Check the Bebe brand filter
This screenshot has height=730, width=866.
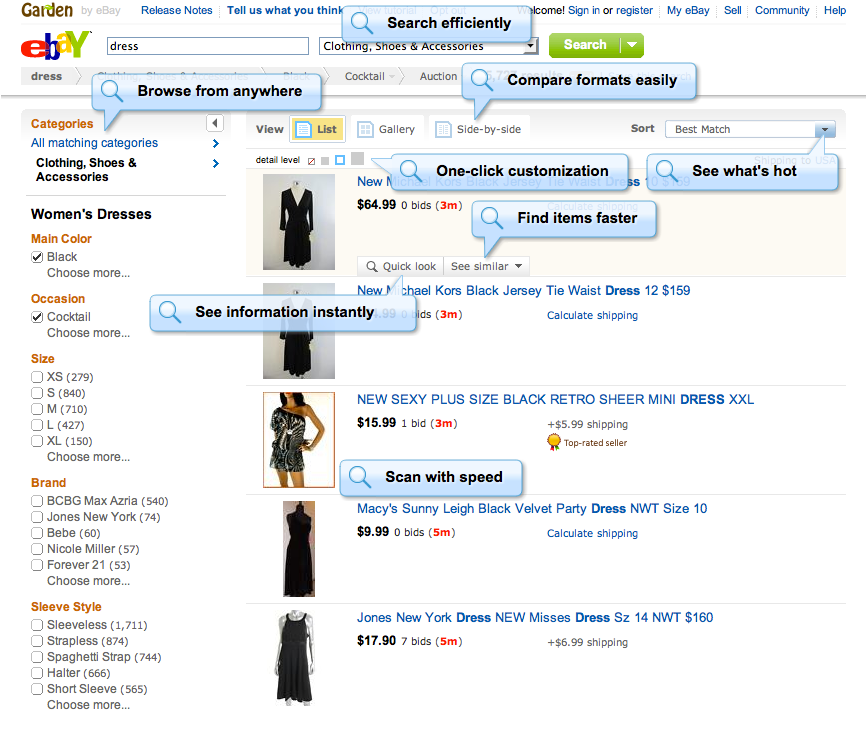(x=37, y=533)
